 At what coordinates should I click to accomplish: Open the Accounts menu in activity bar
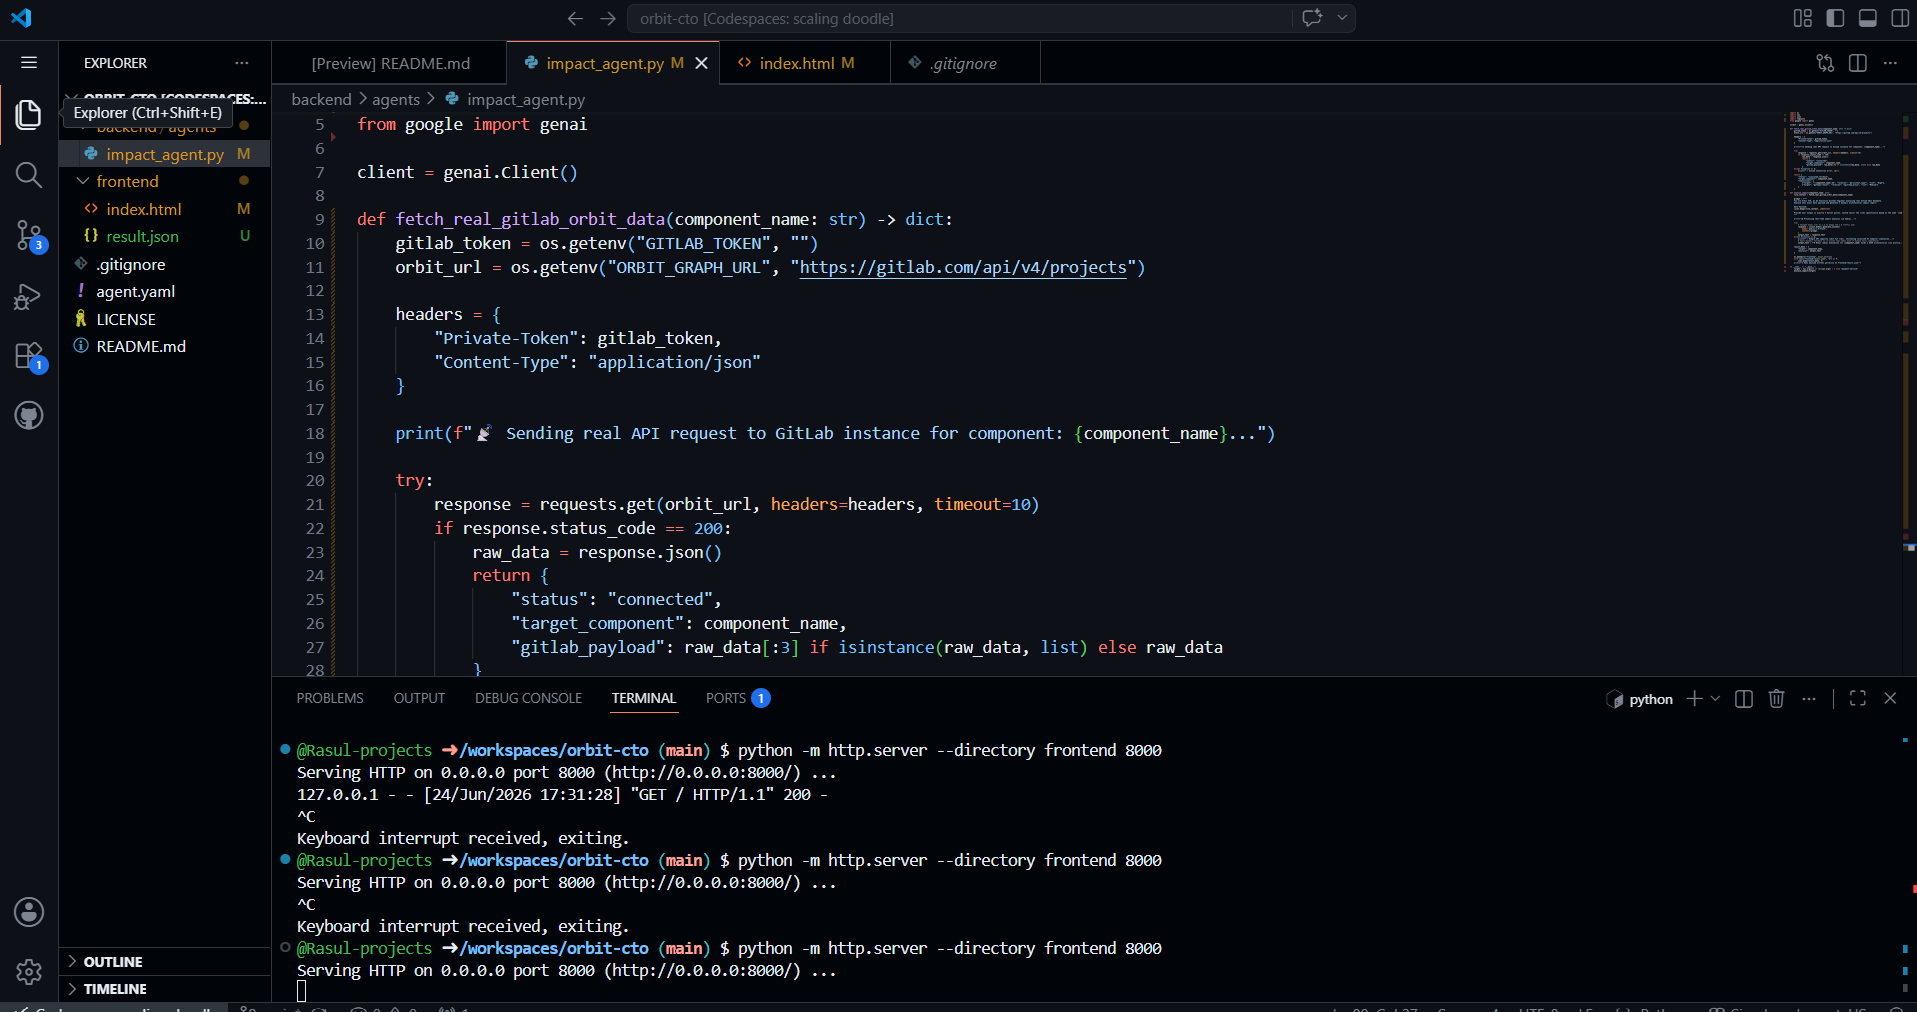(29, 912)
